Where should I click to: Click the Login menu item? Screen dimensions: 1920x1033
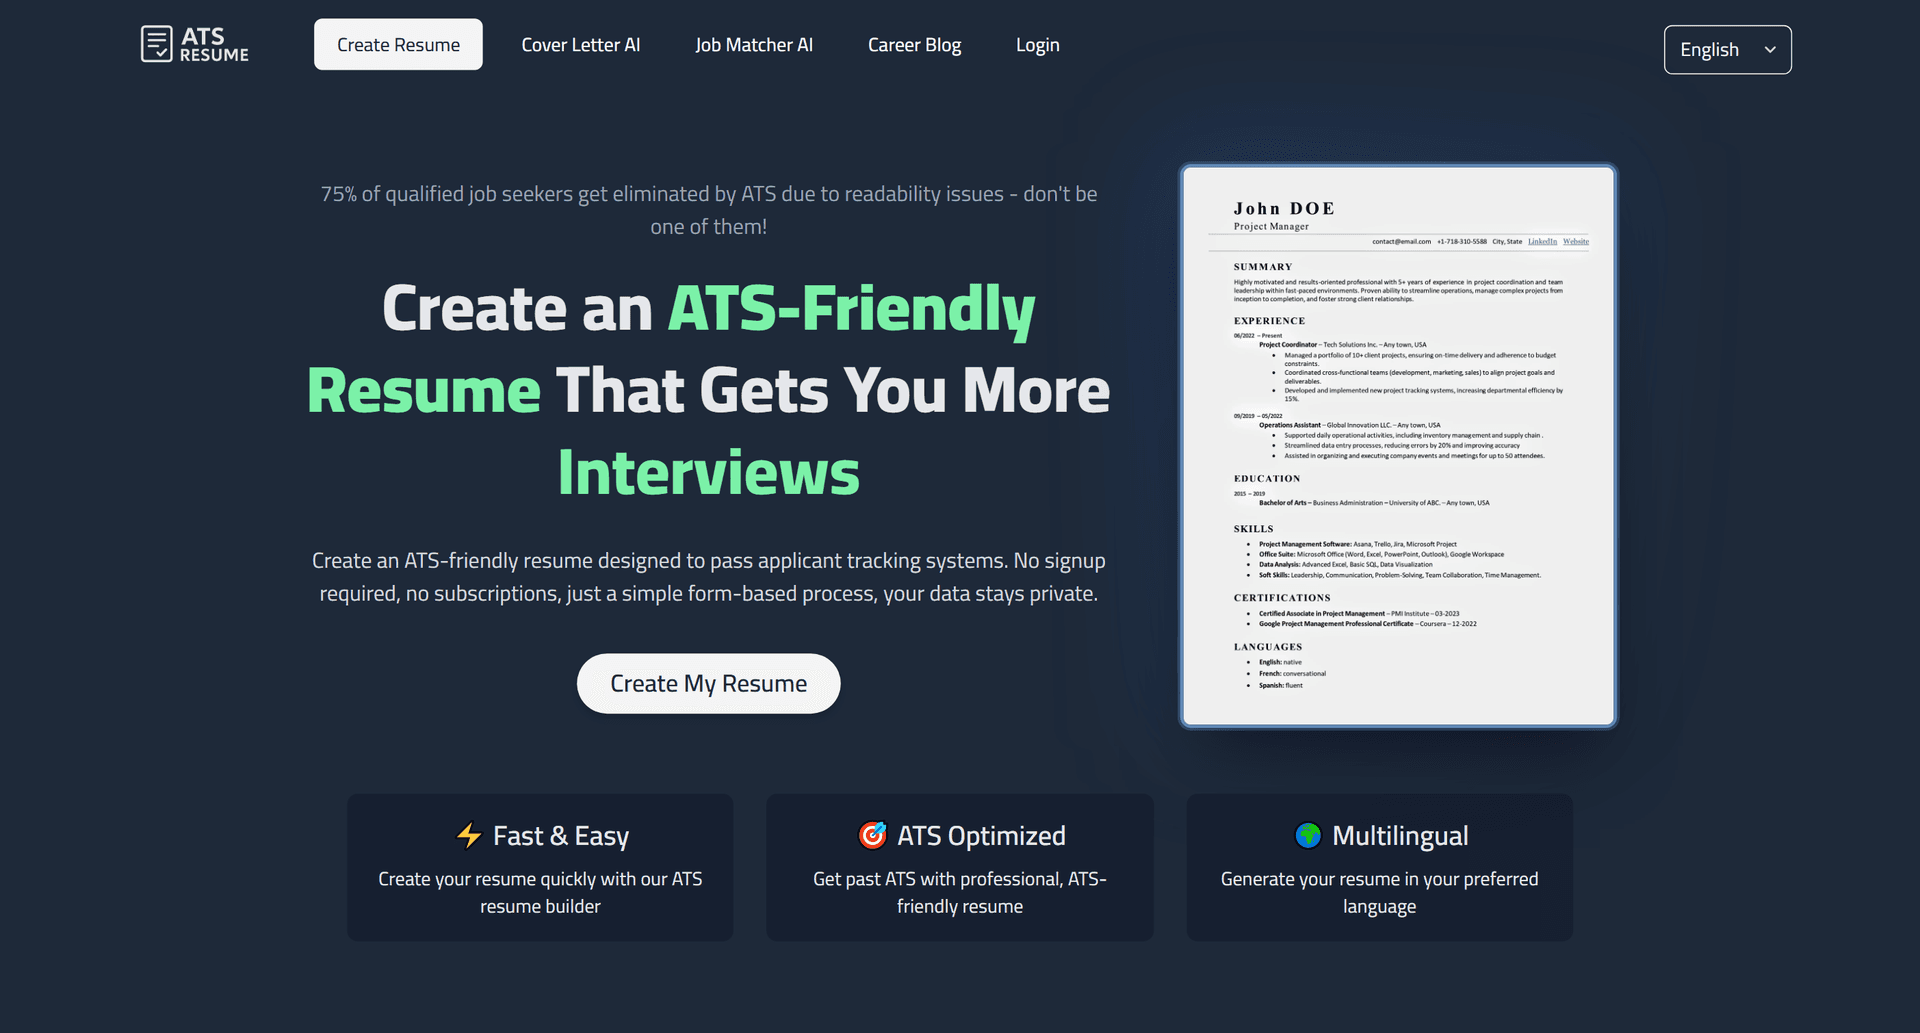coord(1037,44)
